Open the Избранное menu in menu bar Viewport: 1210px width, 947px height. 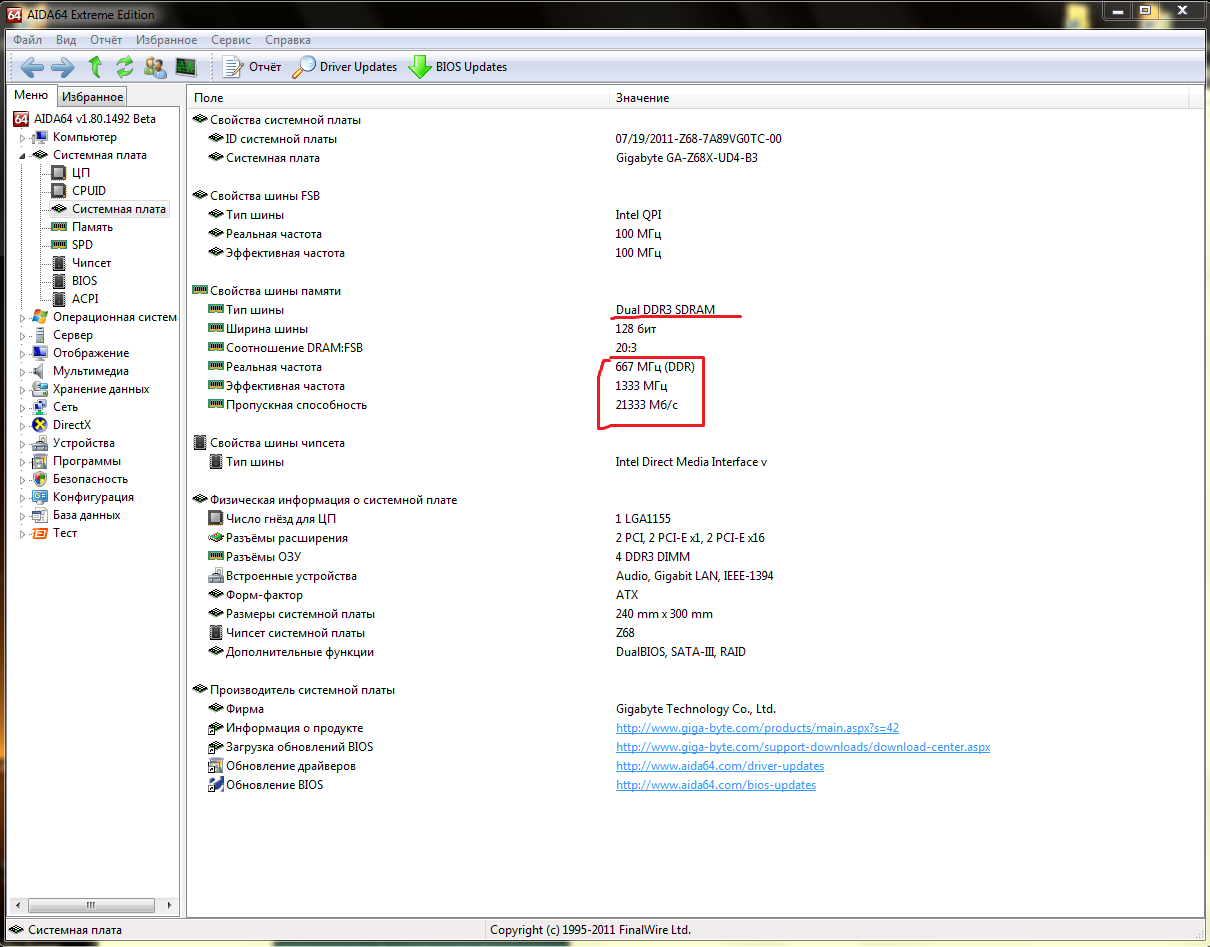click(167, 40)
